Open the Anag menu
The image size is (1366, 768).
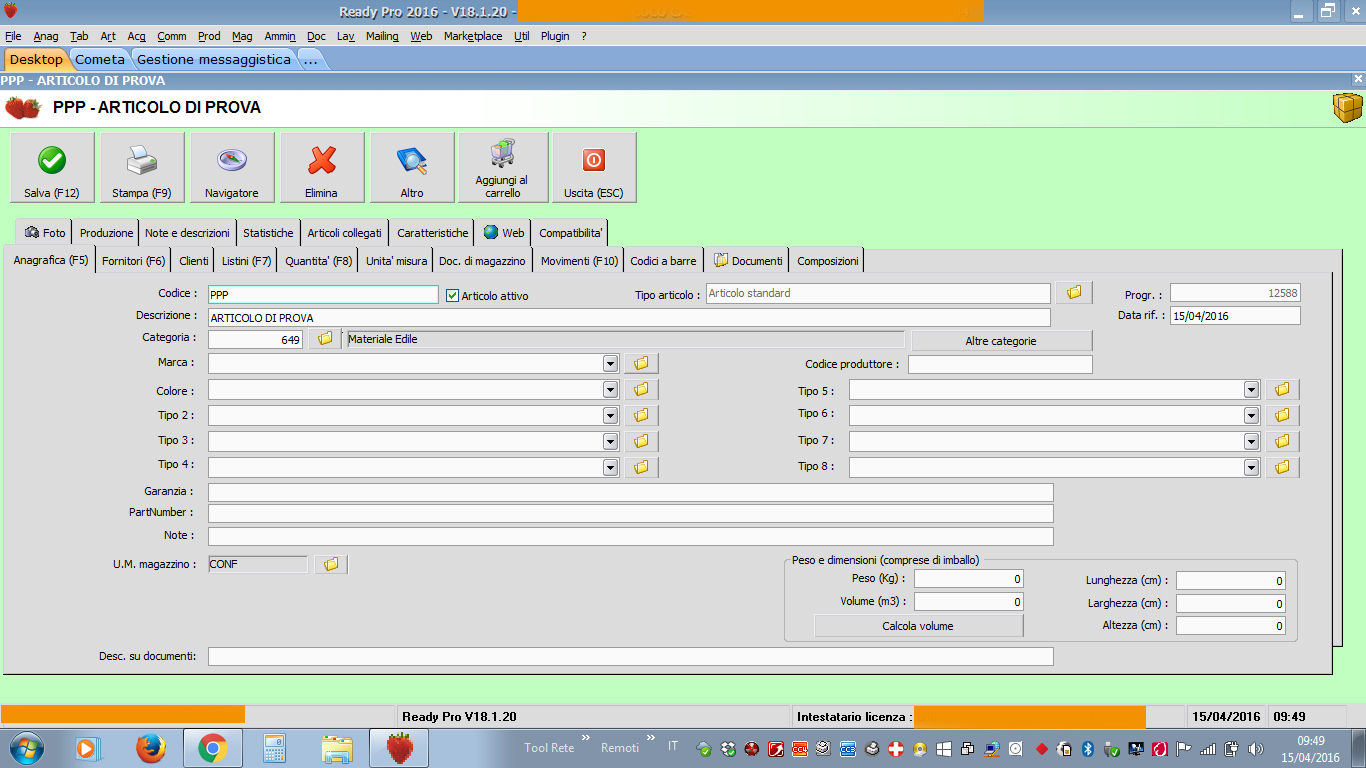pyautogui.click(x=46, y=36)
